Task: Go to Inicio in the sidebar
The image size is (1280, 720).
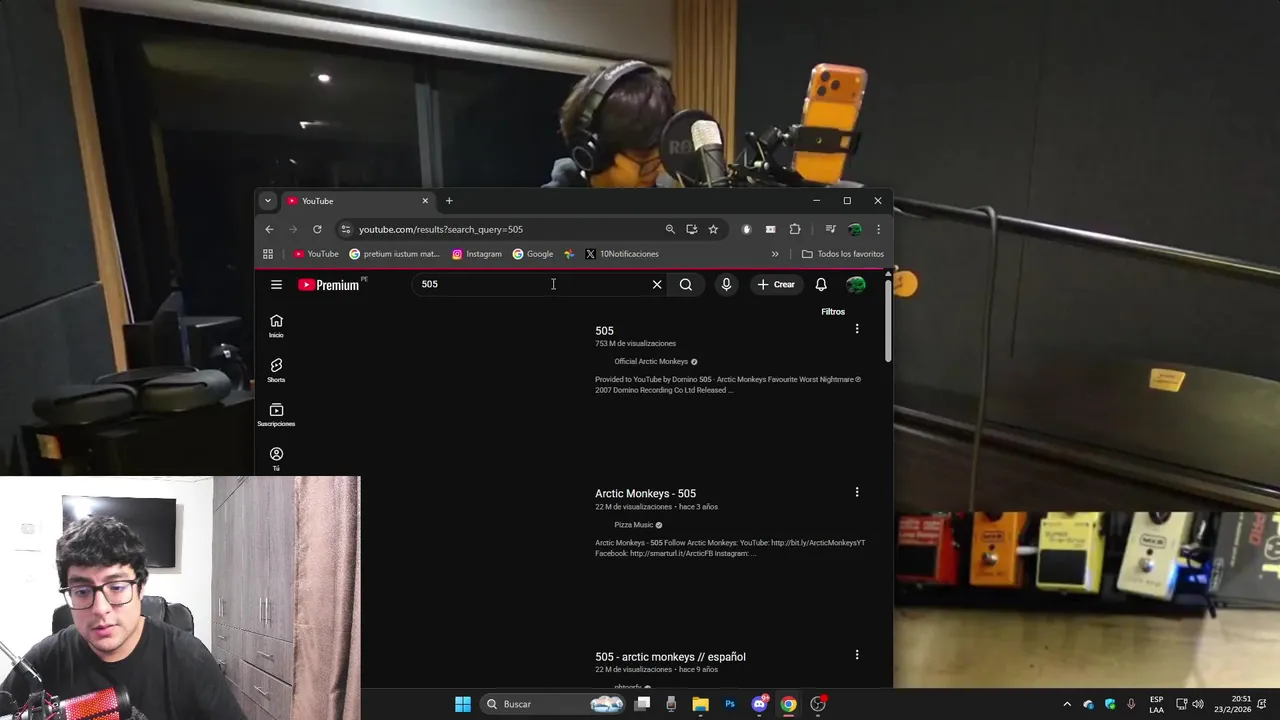Action: tap(276, 326)
